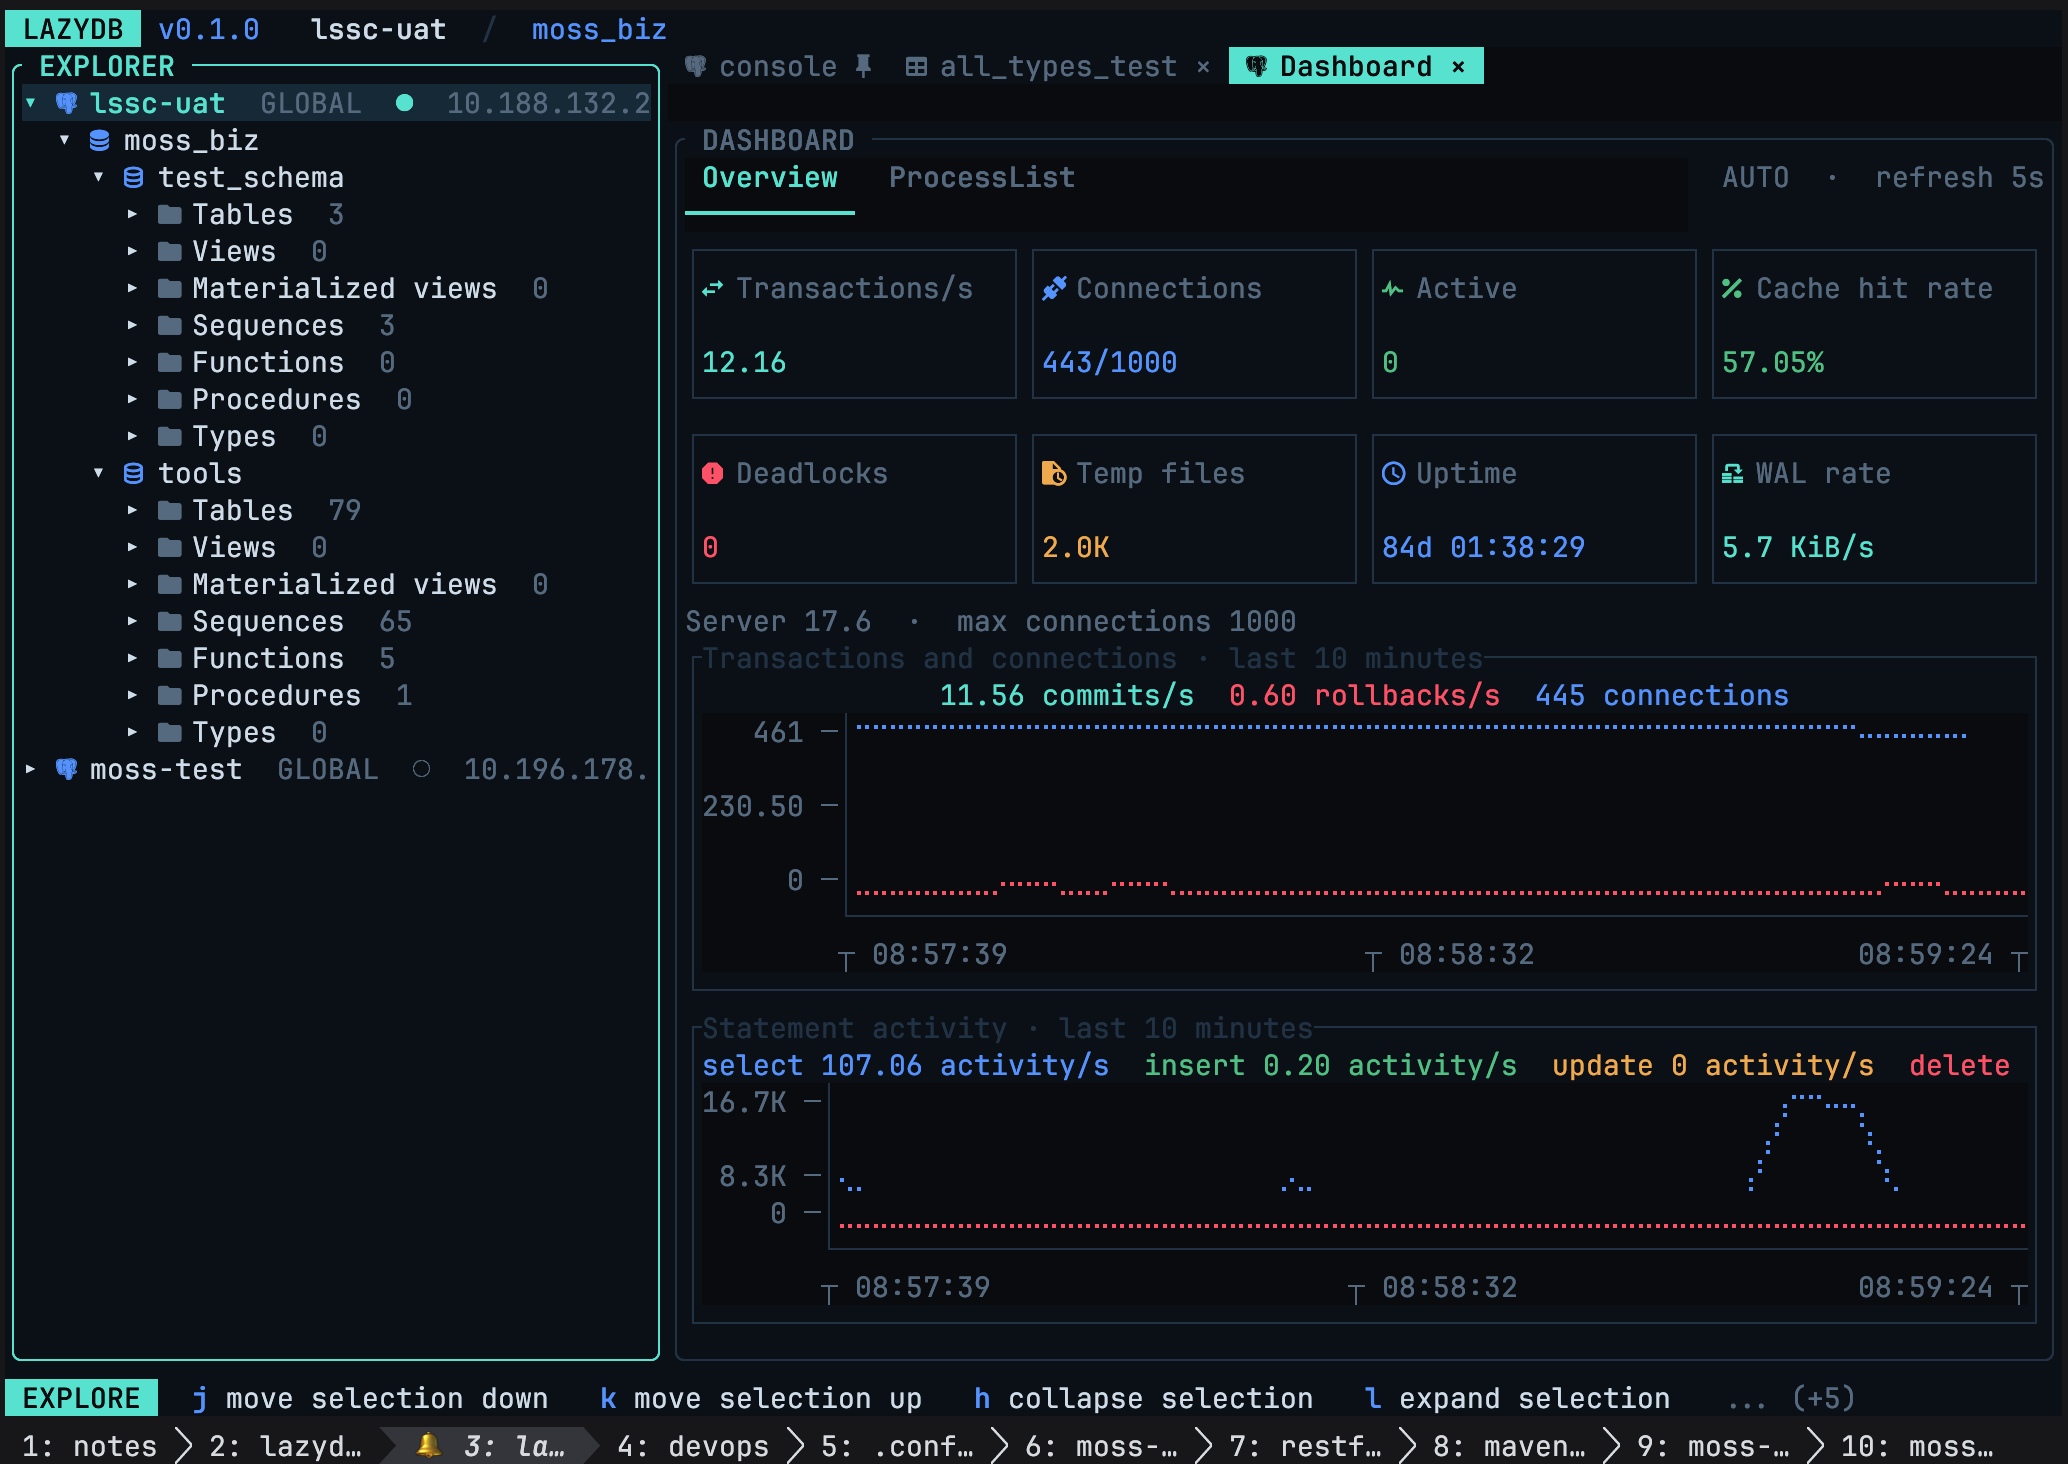Click the 08:58:32 marker on transactions chart
The image size is (2068, 1464).
[1466, 954]
